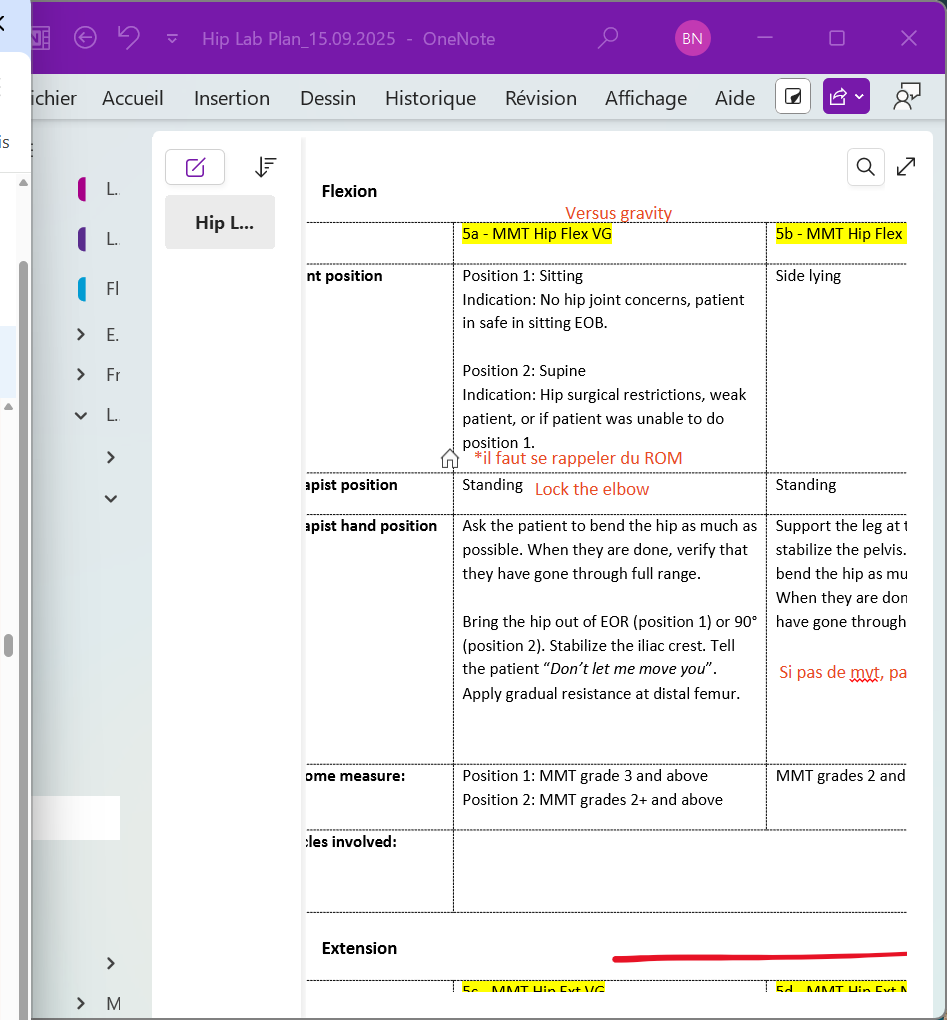947x1020 pixels.
Task: Select the Révision tab
Action: 540,98
